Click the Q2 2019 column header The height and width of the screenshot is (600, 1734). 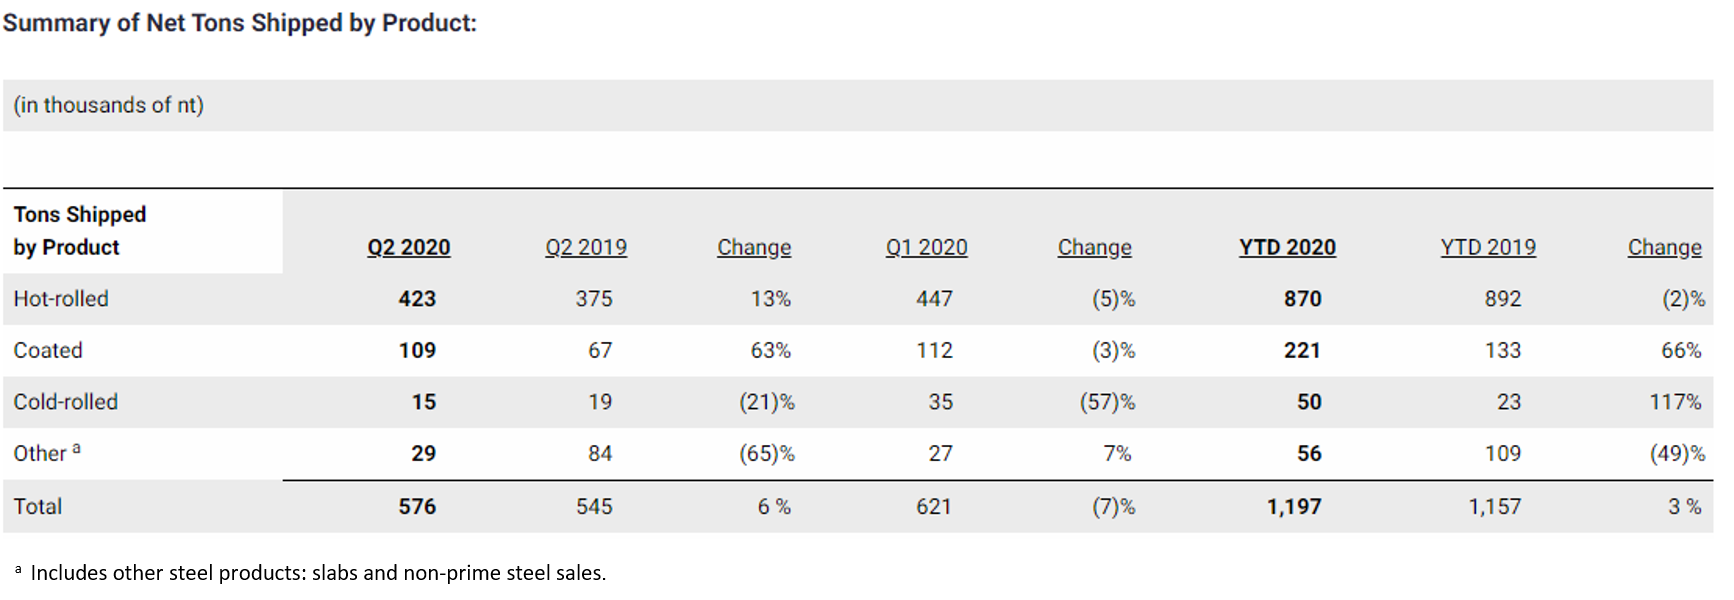point(586,247)
